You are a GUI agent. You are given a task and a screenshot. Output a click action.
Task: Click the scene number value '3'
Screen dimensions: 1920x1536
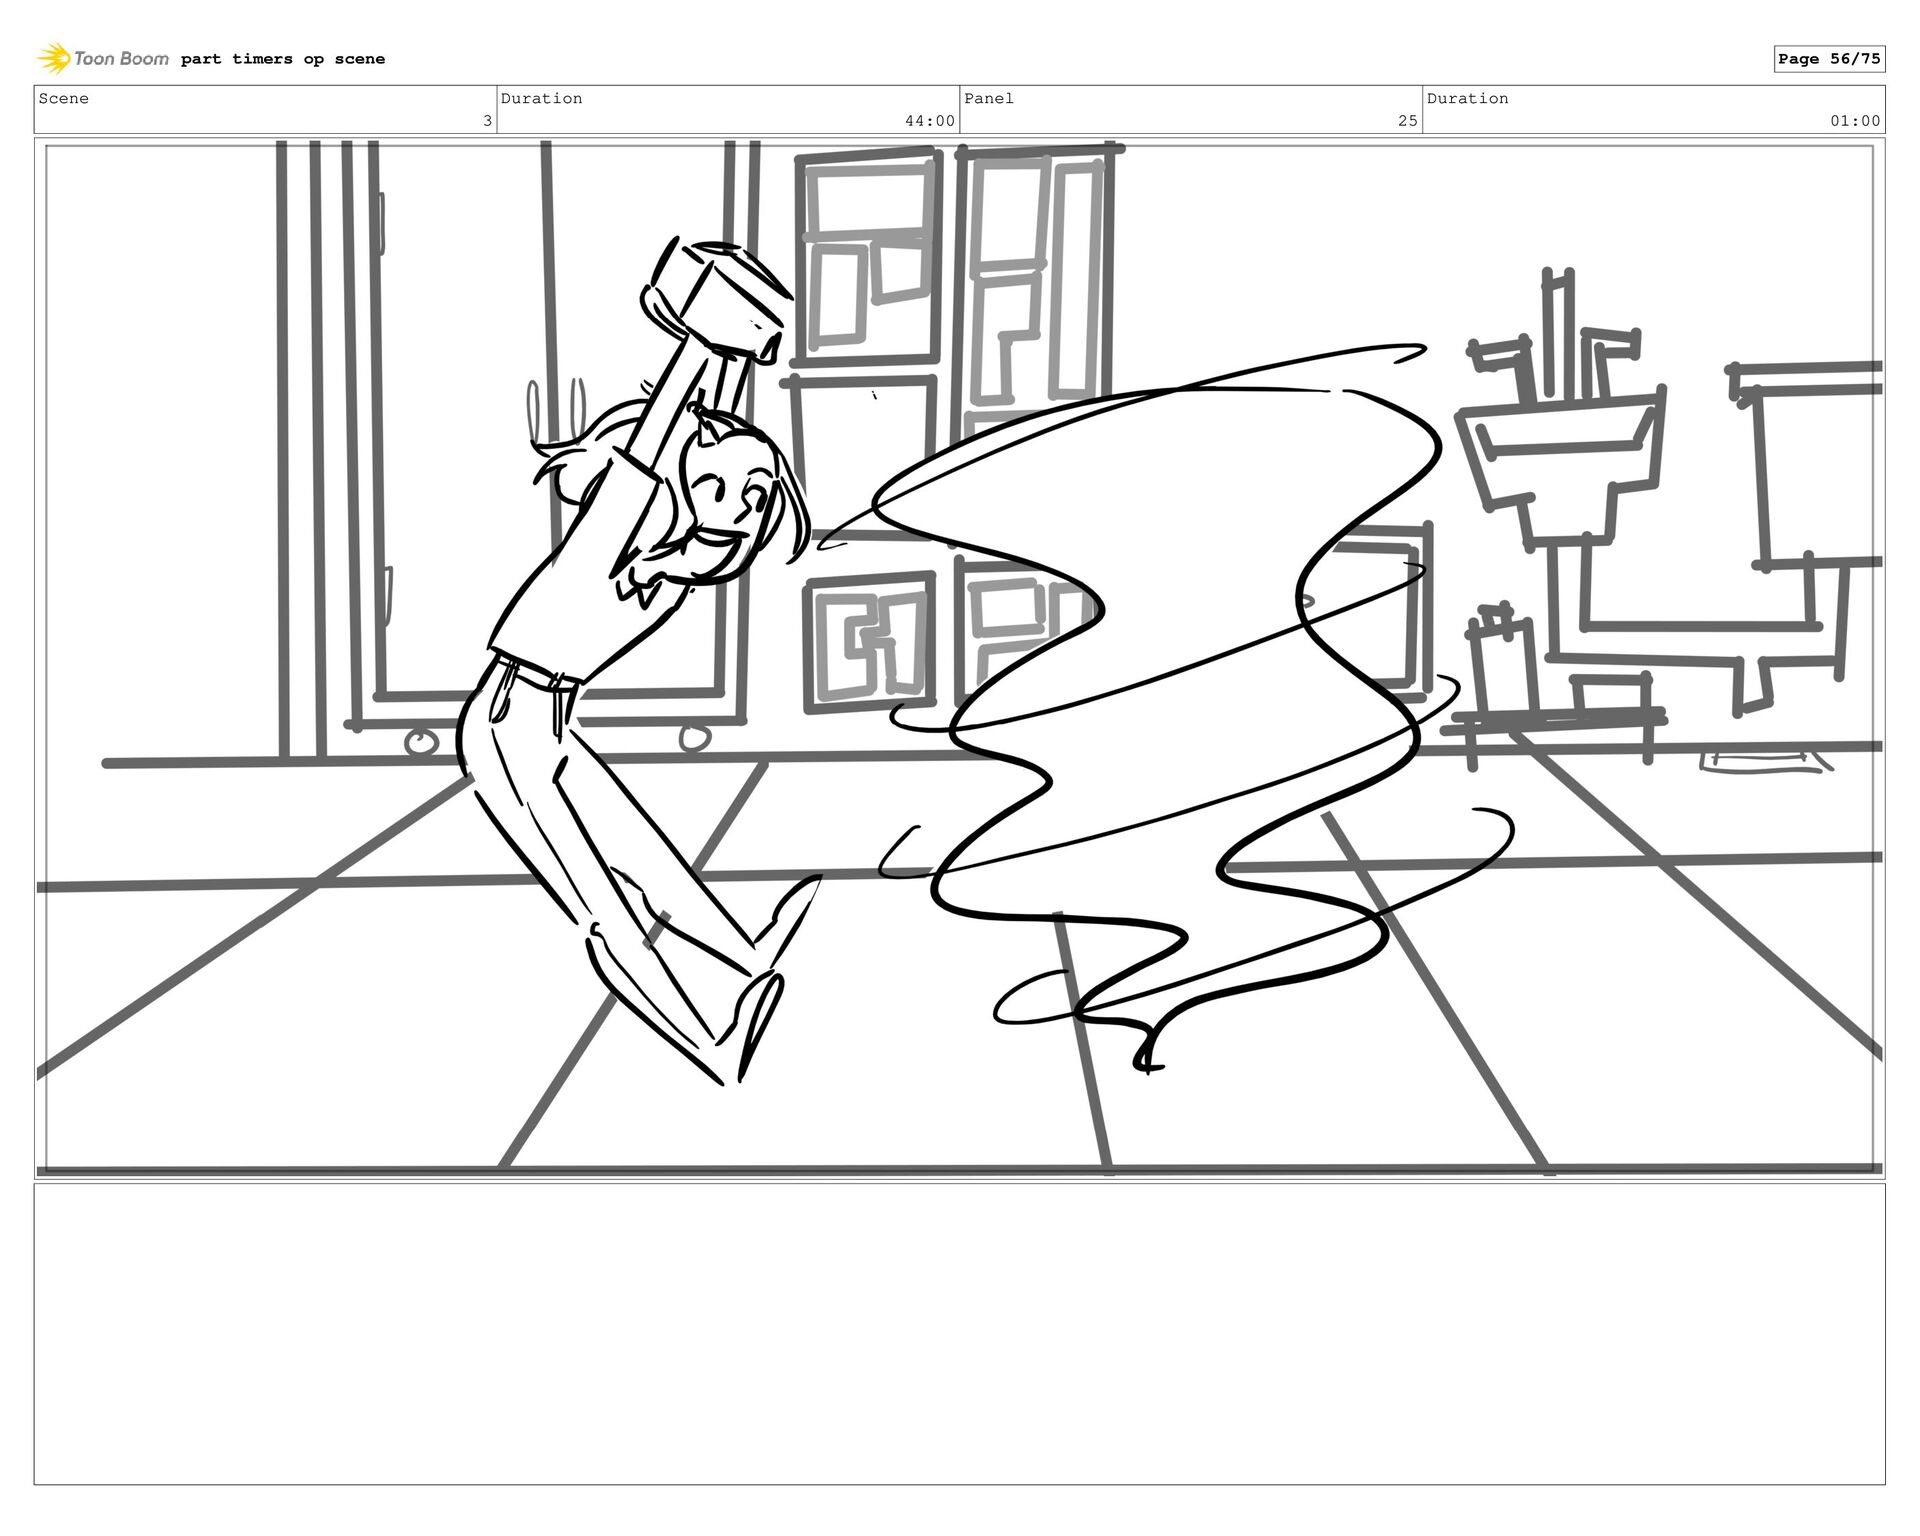pyautogui.click(x=487, y=121)
